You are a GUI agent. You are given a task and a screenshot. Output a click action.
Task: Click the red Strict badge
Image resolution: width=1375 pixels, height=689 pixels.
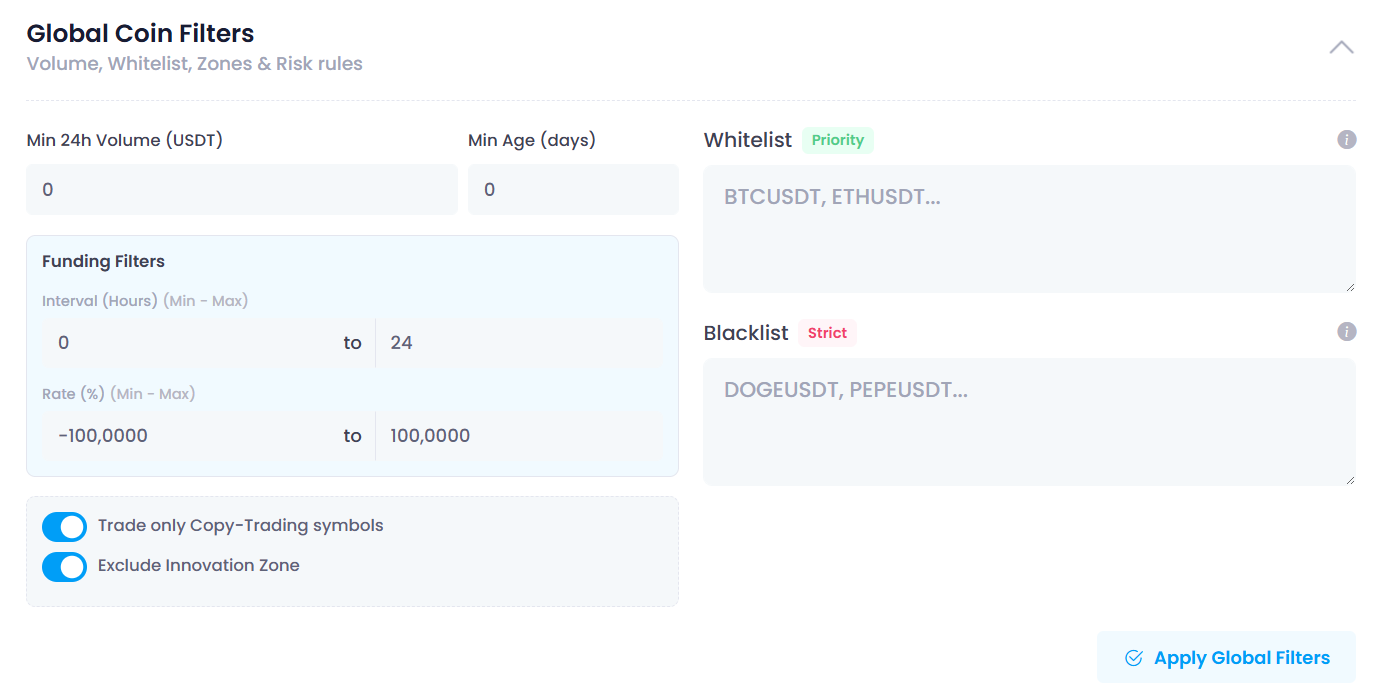[x=827, y=333]
